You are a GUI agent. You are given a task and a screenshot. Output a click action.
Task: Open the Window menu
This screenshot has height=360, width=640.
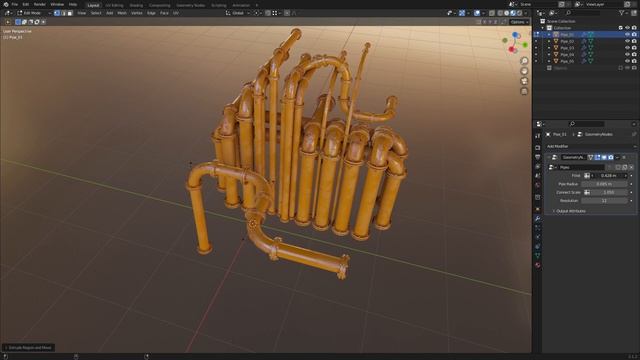click(57, 4)
